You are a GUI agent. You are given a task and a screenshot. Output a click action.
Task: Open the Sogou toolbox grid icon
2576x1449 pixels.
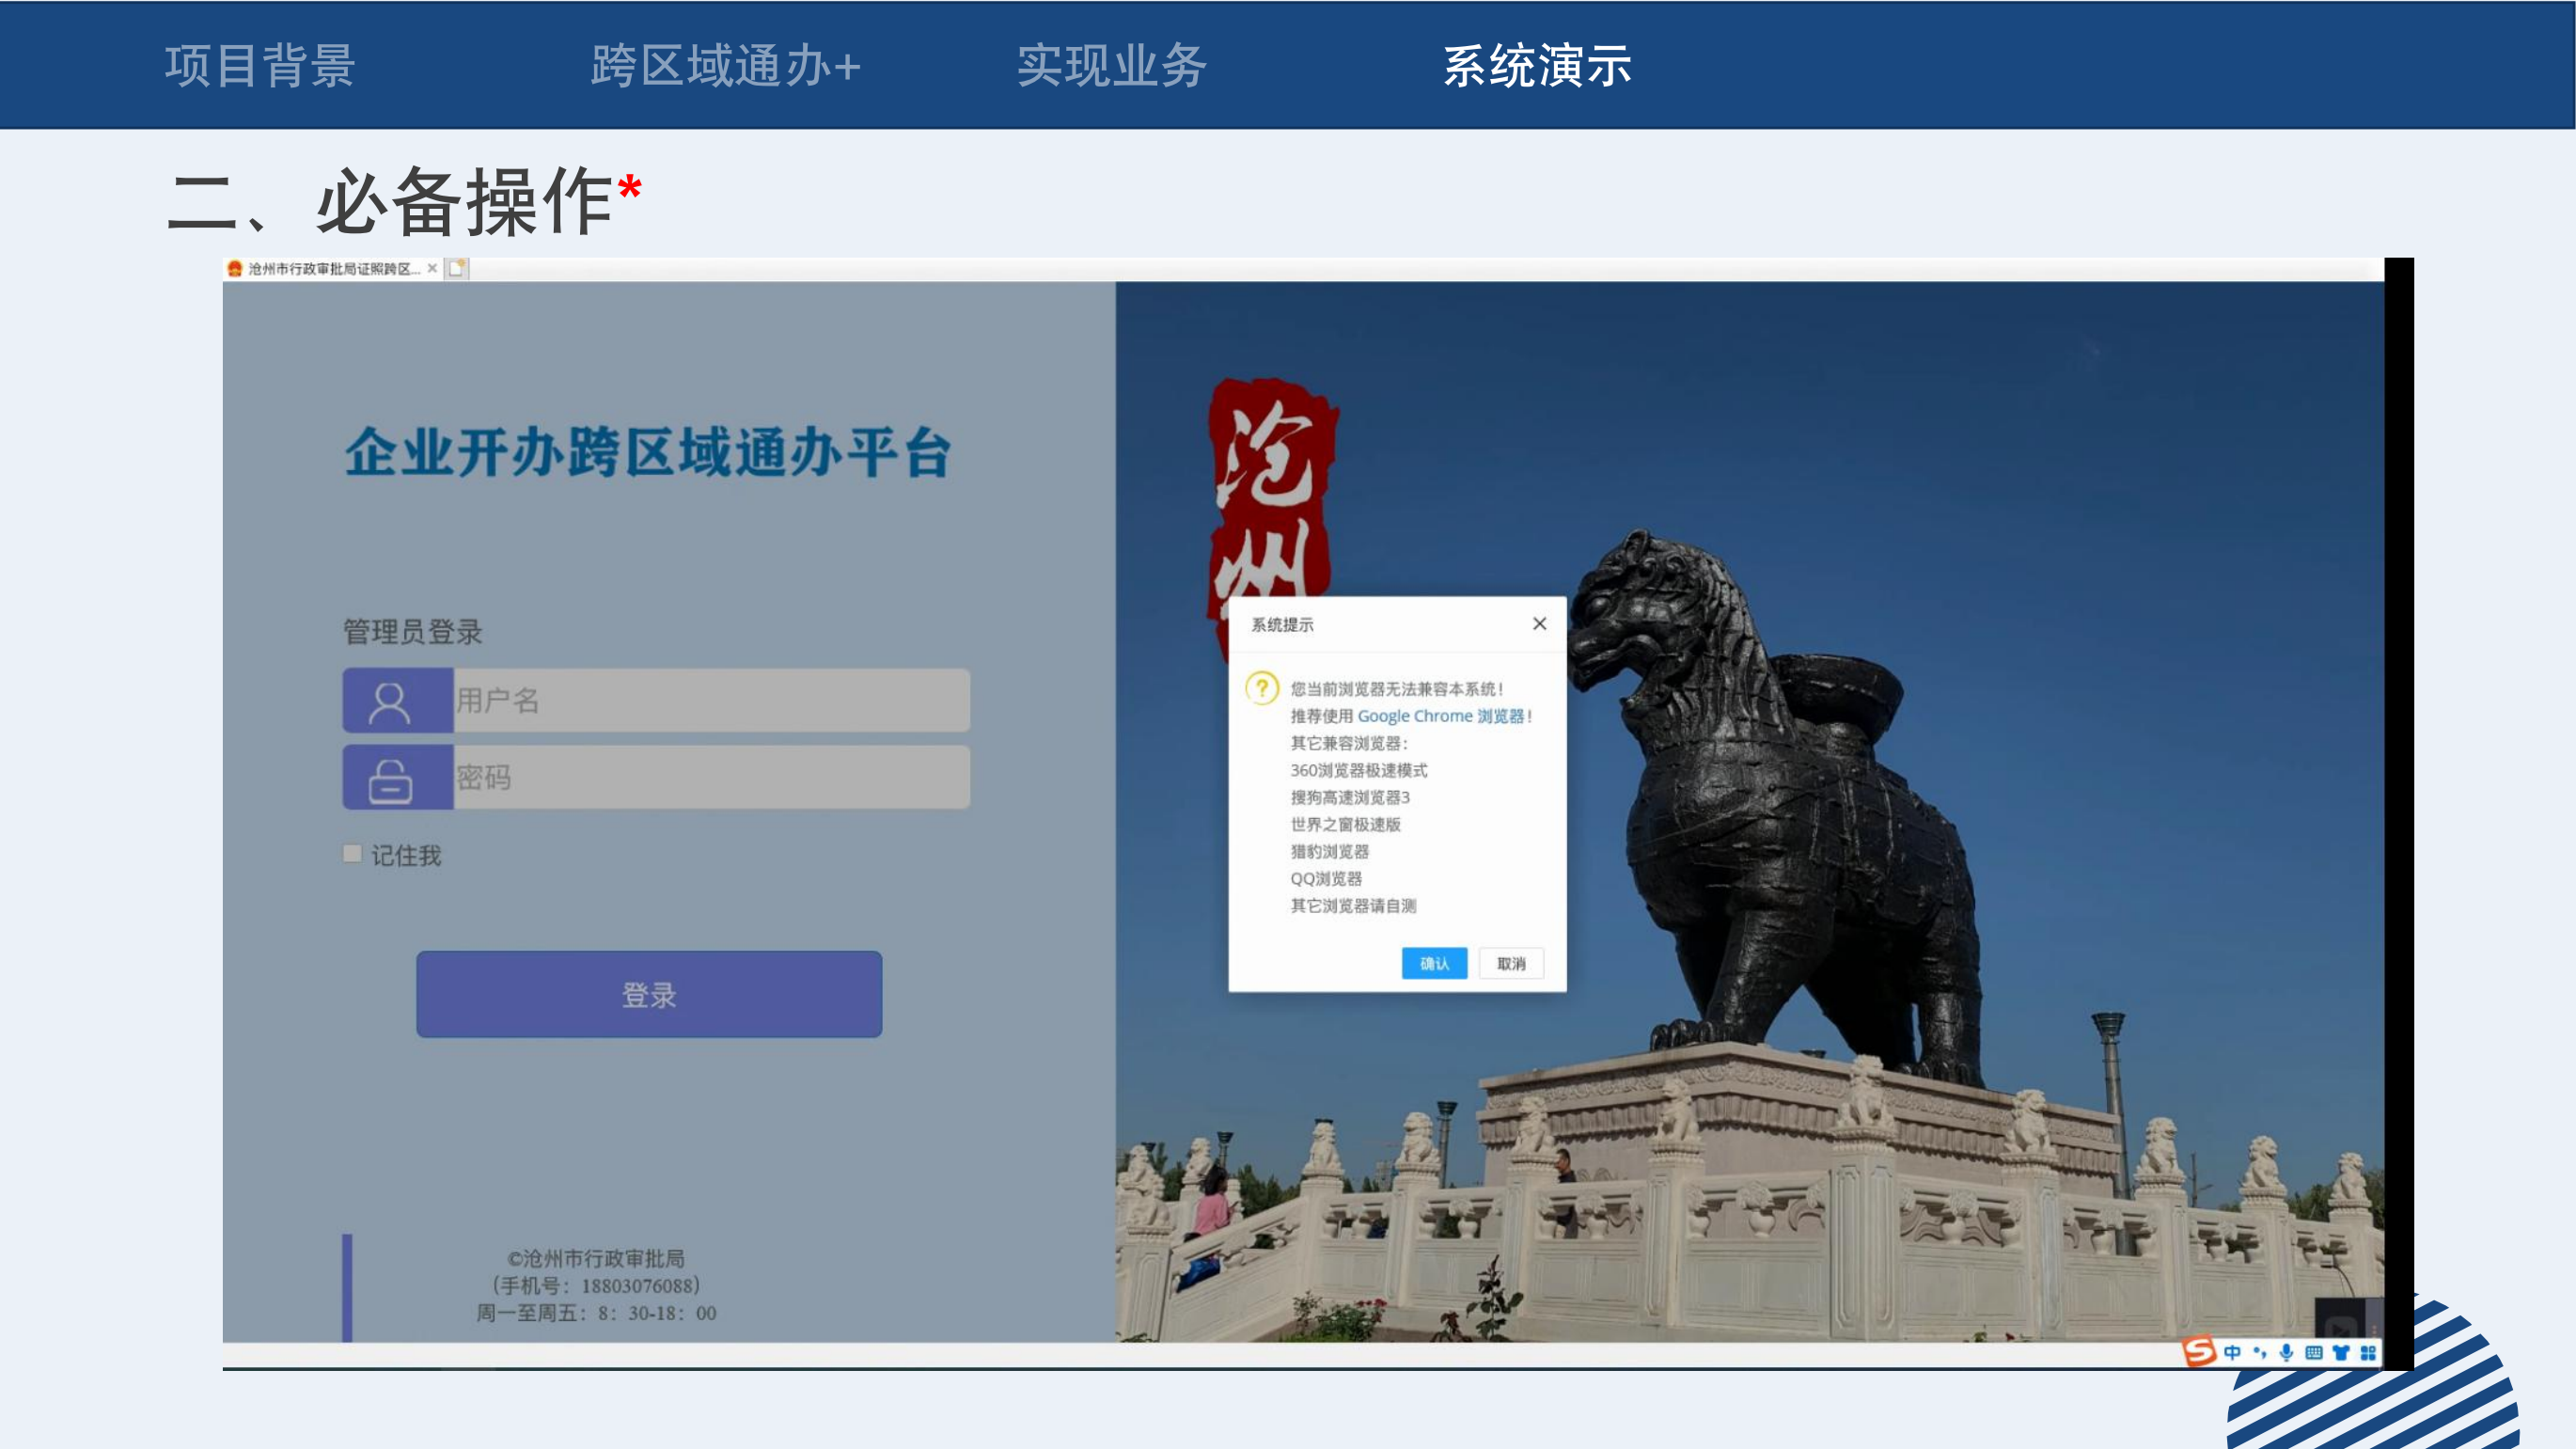click(x=2368, y=1353)
